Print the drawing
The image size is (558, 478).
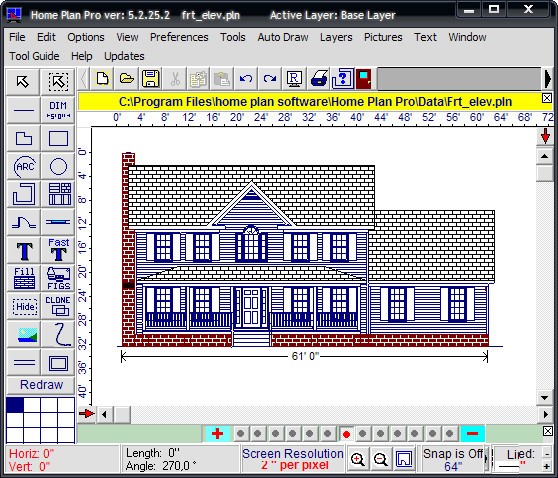[x=319, y=79]
